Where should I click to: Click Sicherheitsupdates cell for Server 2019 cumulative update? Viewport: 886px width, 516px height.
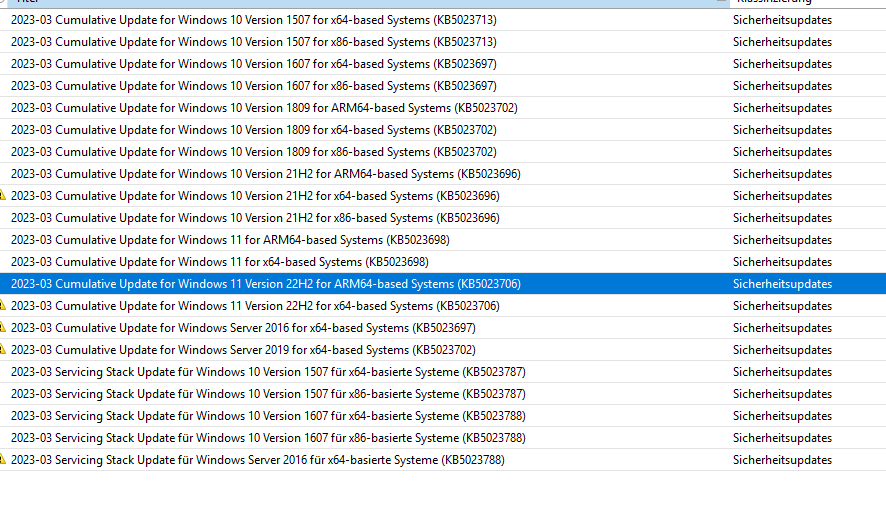point(783,350)
